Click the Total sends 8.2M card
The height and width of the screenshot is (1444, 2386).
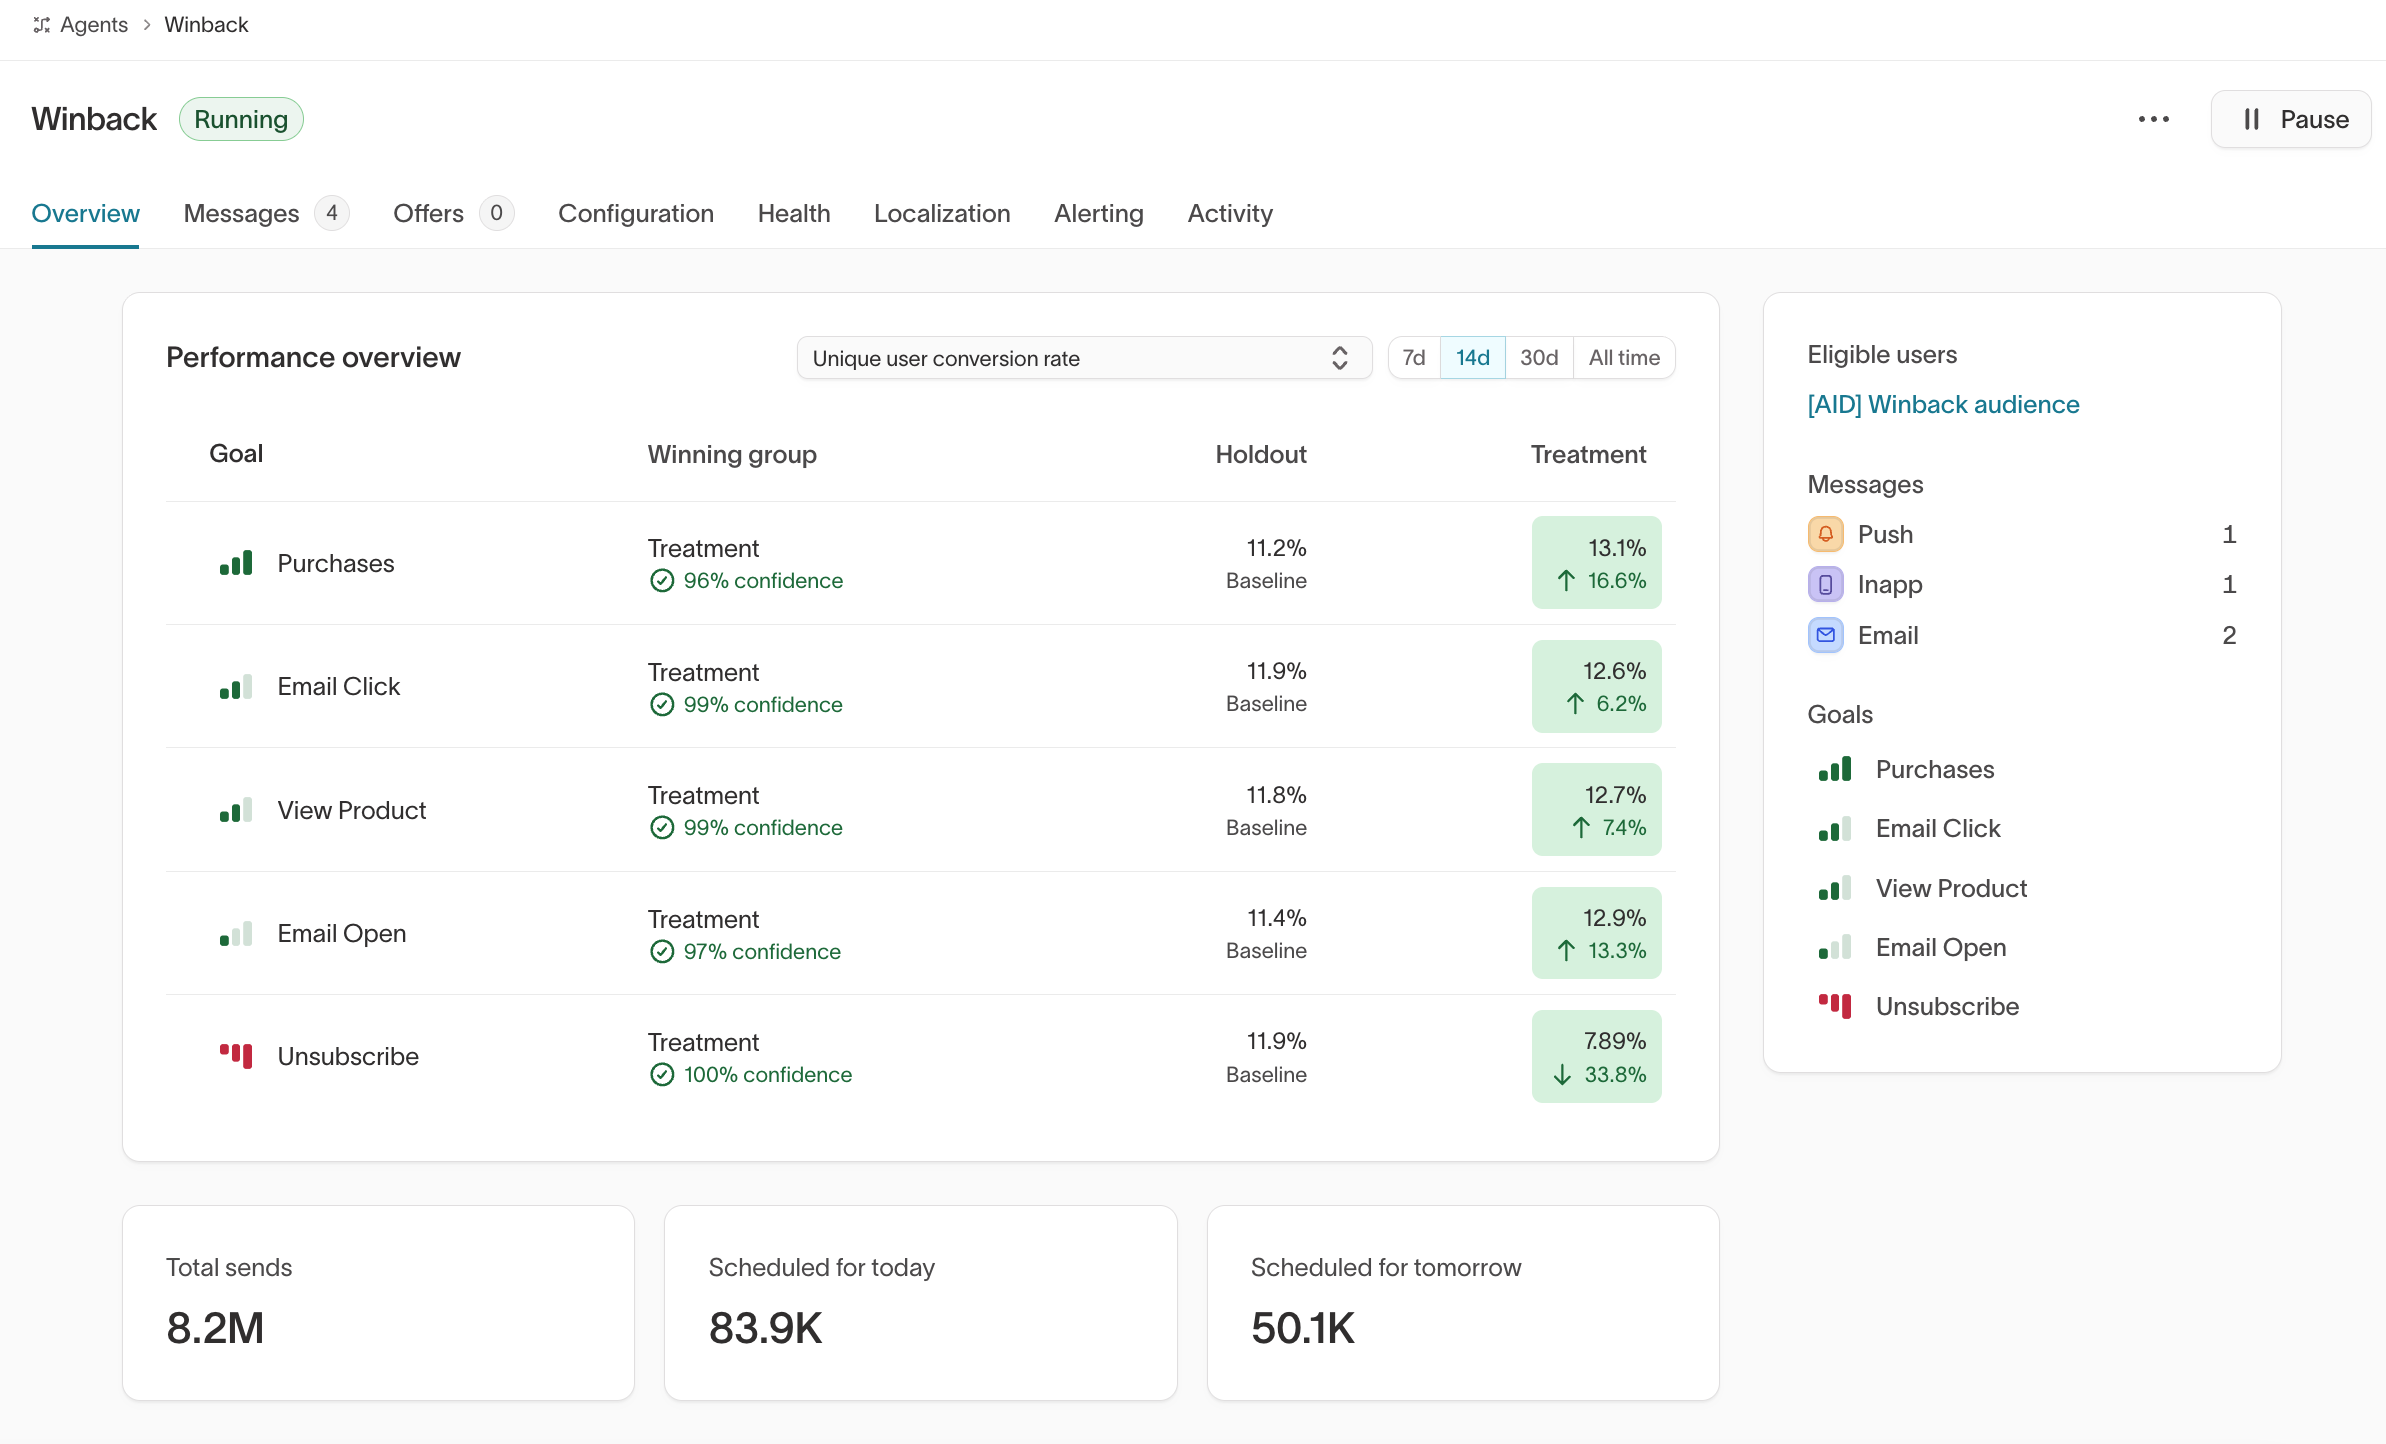pyautogui.click(x=378, y=1303)
